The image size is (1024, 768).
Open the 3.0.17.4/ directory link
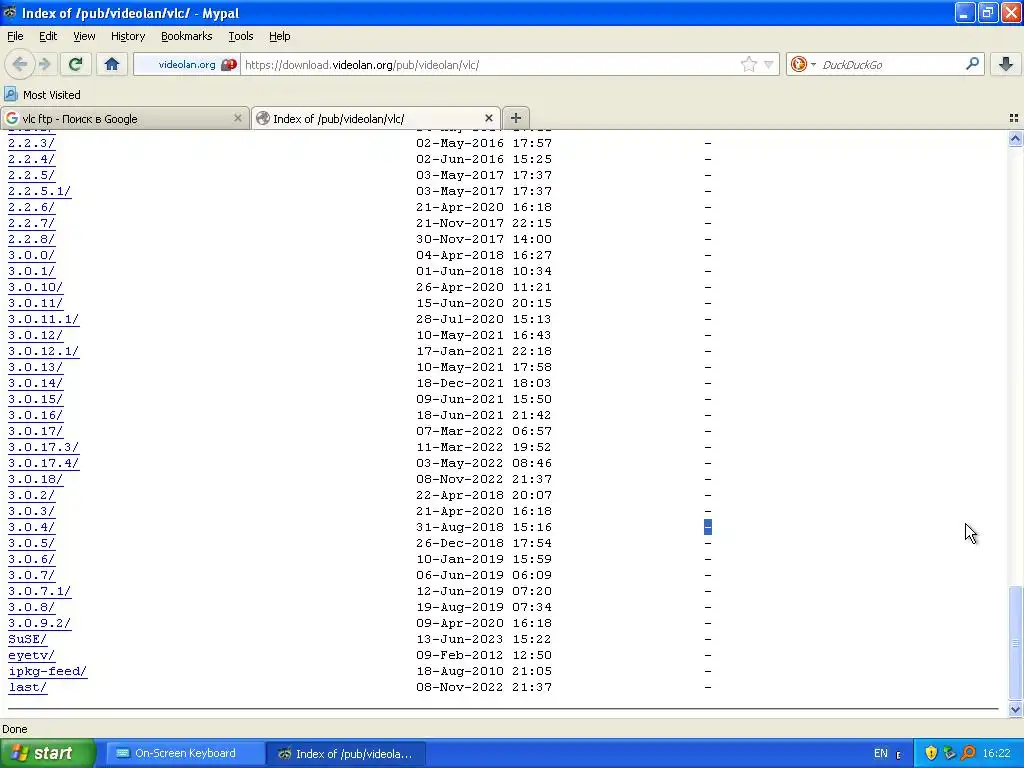43,463
